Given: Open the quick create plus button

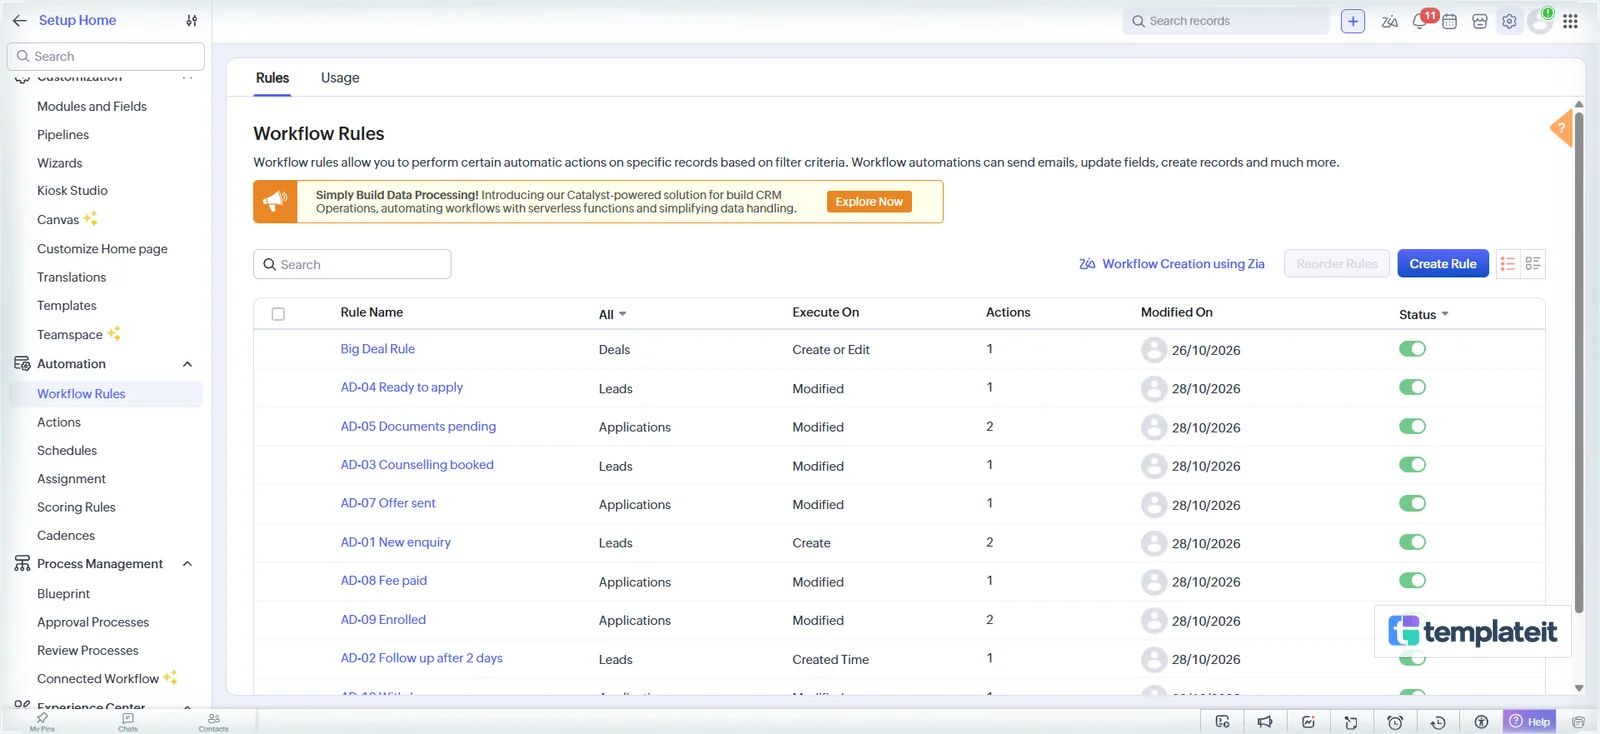Looking at the screenshot, I should pyautogui.click(x=1353, y=21).
